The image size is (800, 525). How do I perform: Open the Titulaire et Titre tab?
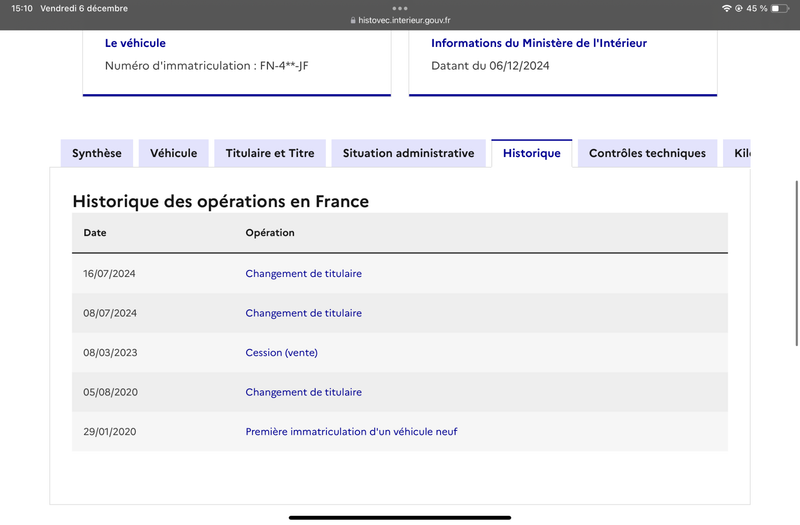(270, 153)
